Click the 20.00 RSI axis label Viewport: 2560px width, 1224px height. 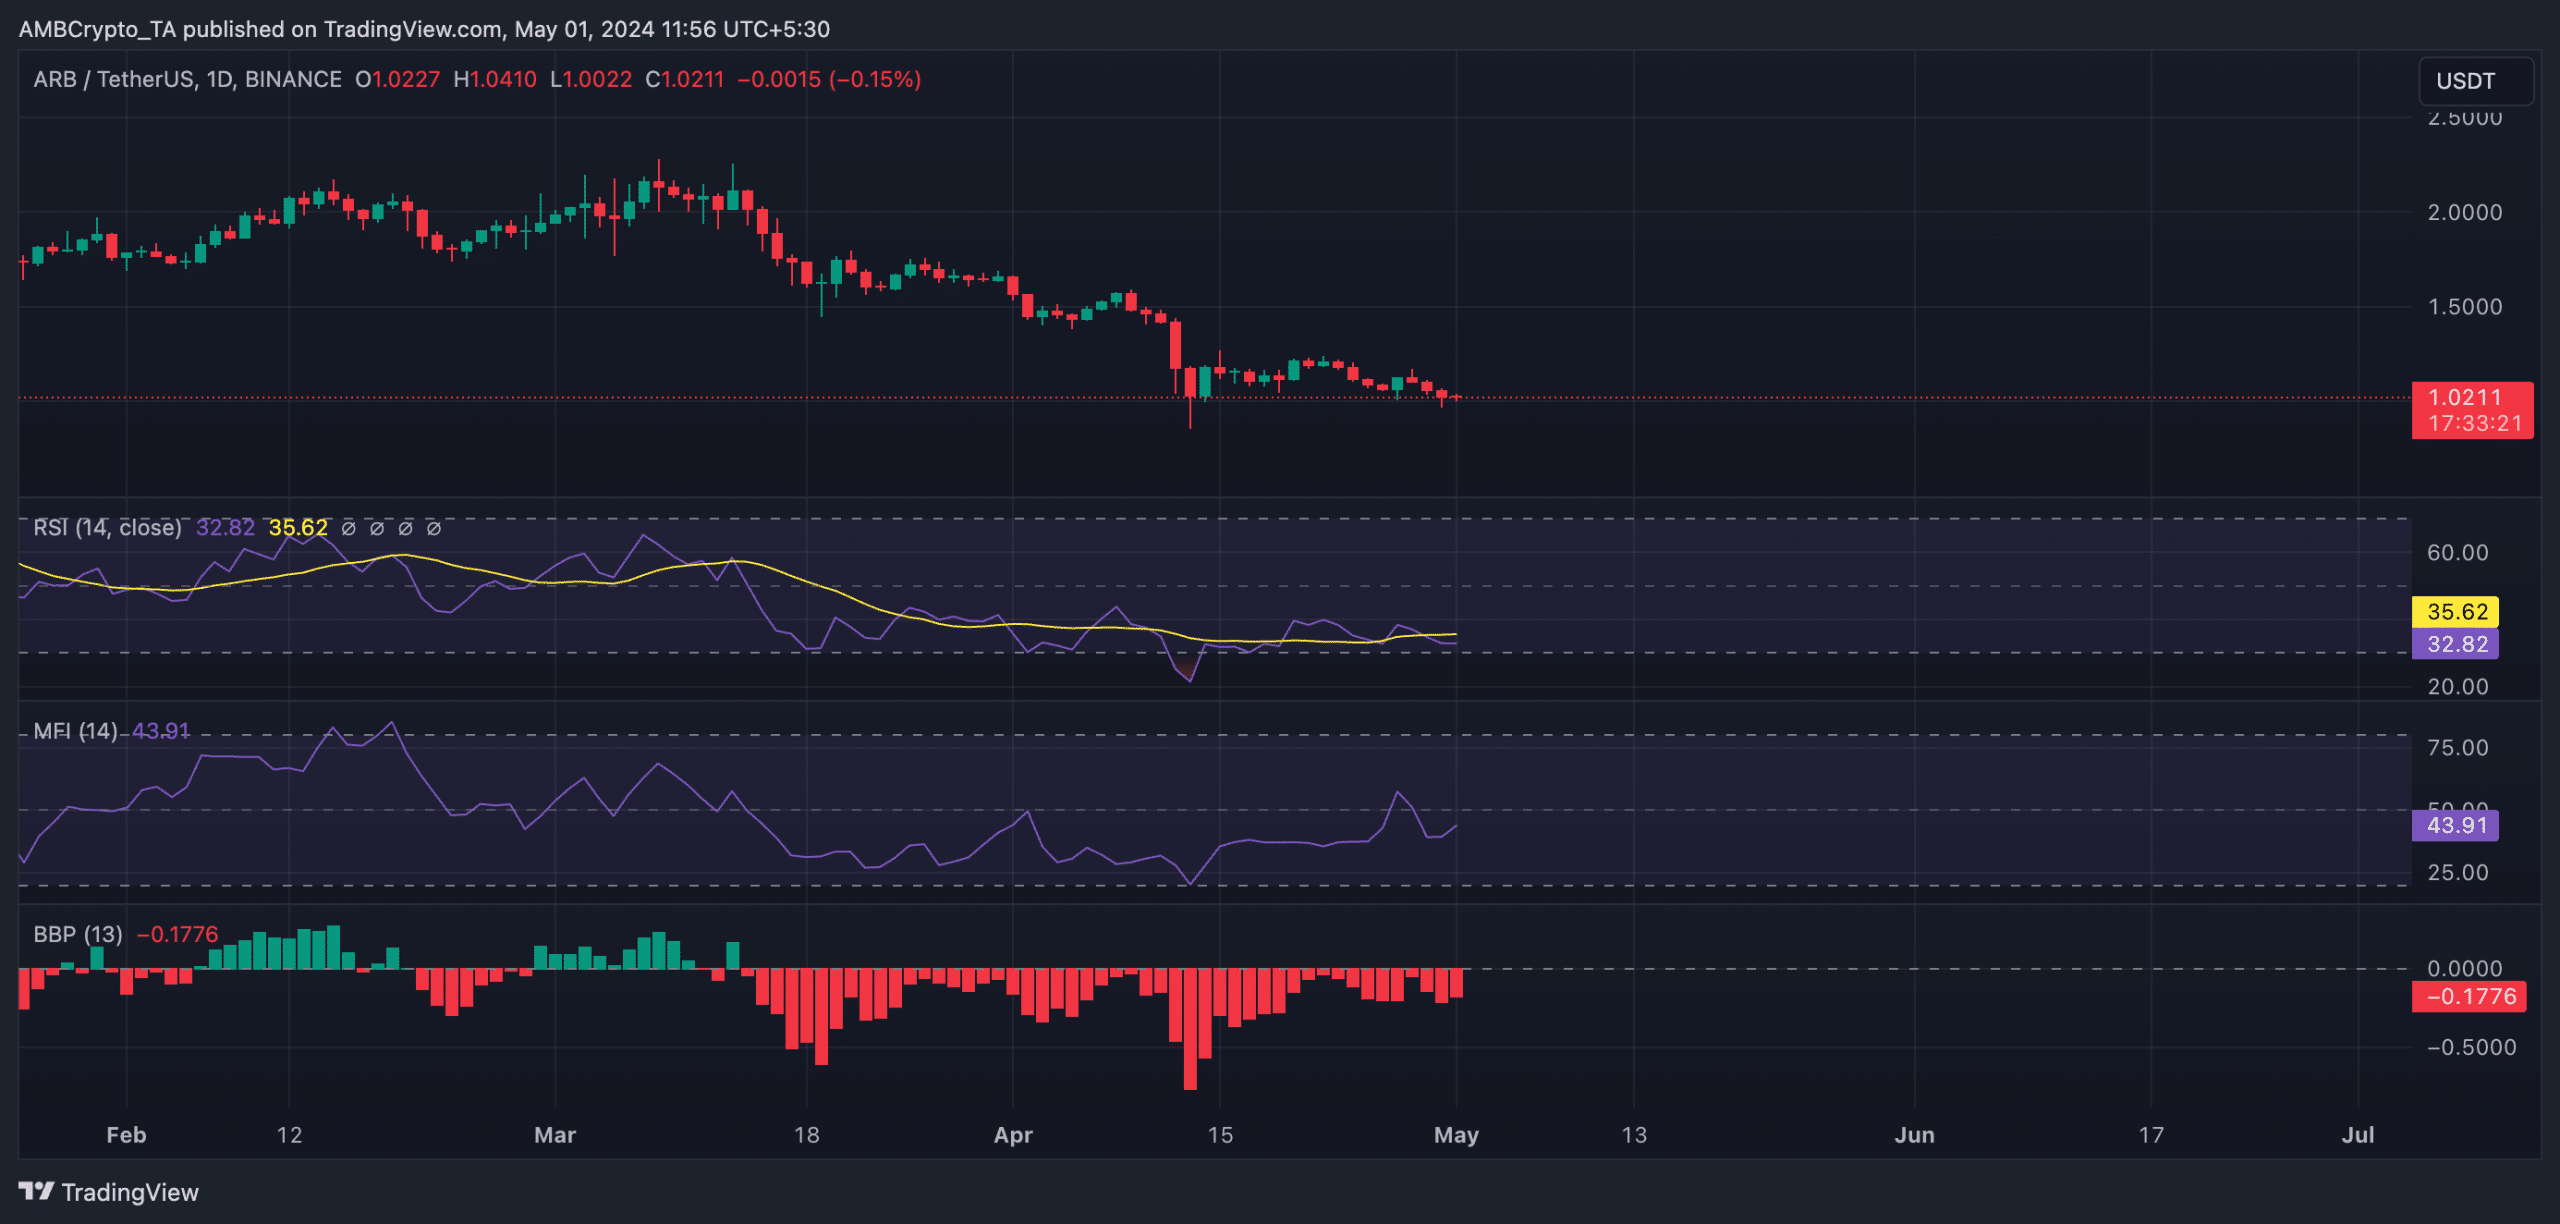pos(2457,687)
